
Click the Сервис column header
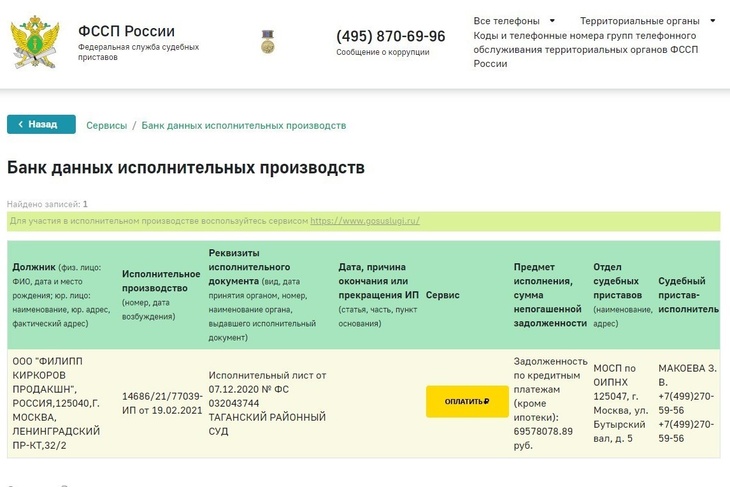tap(443, 296)
